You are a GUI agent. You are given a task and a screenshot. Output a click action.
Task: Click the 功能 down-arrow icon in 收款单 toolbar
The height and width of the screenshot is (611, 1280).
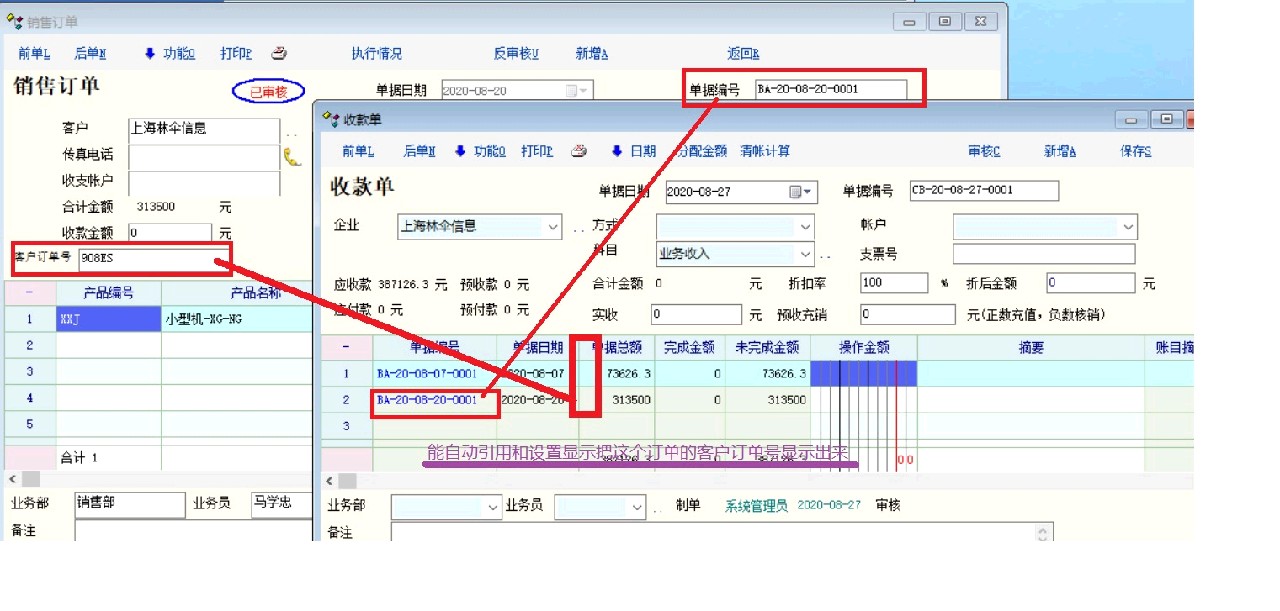pos(460,151)
